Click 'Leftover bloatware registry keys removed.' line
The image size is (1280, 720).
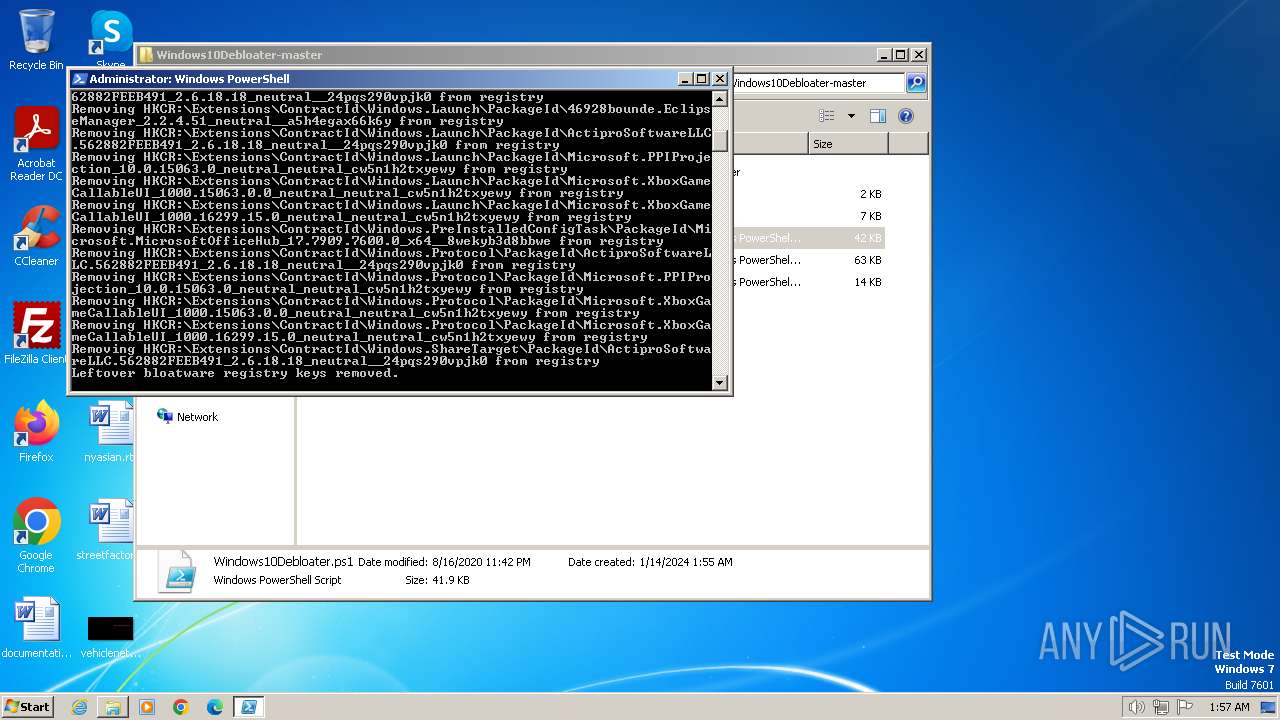pyautogui.click(x=235, y=373)
